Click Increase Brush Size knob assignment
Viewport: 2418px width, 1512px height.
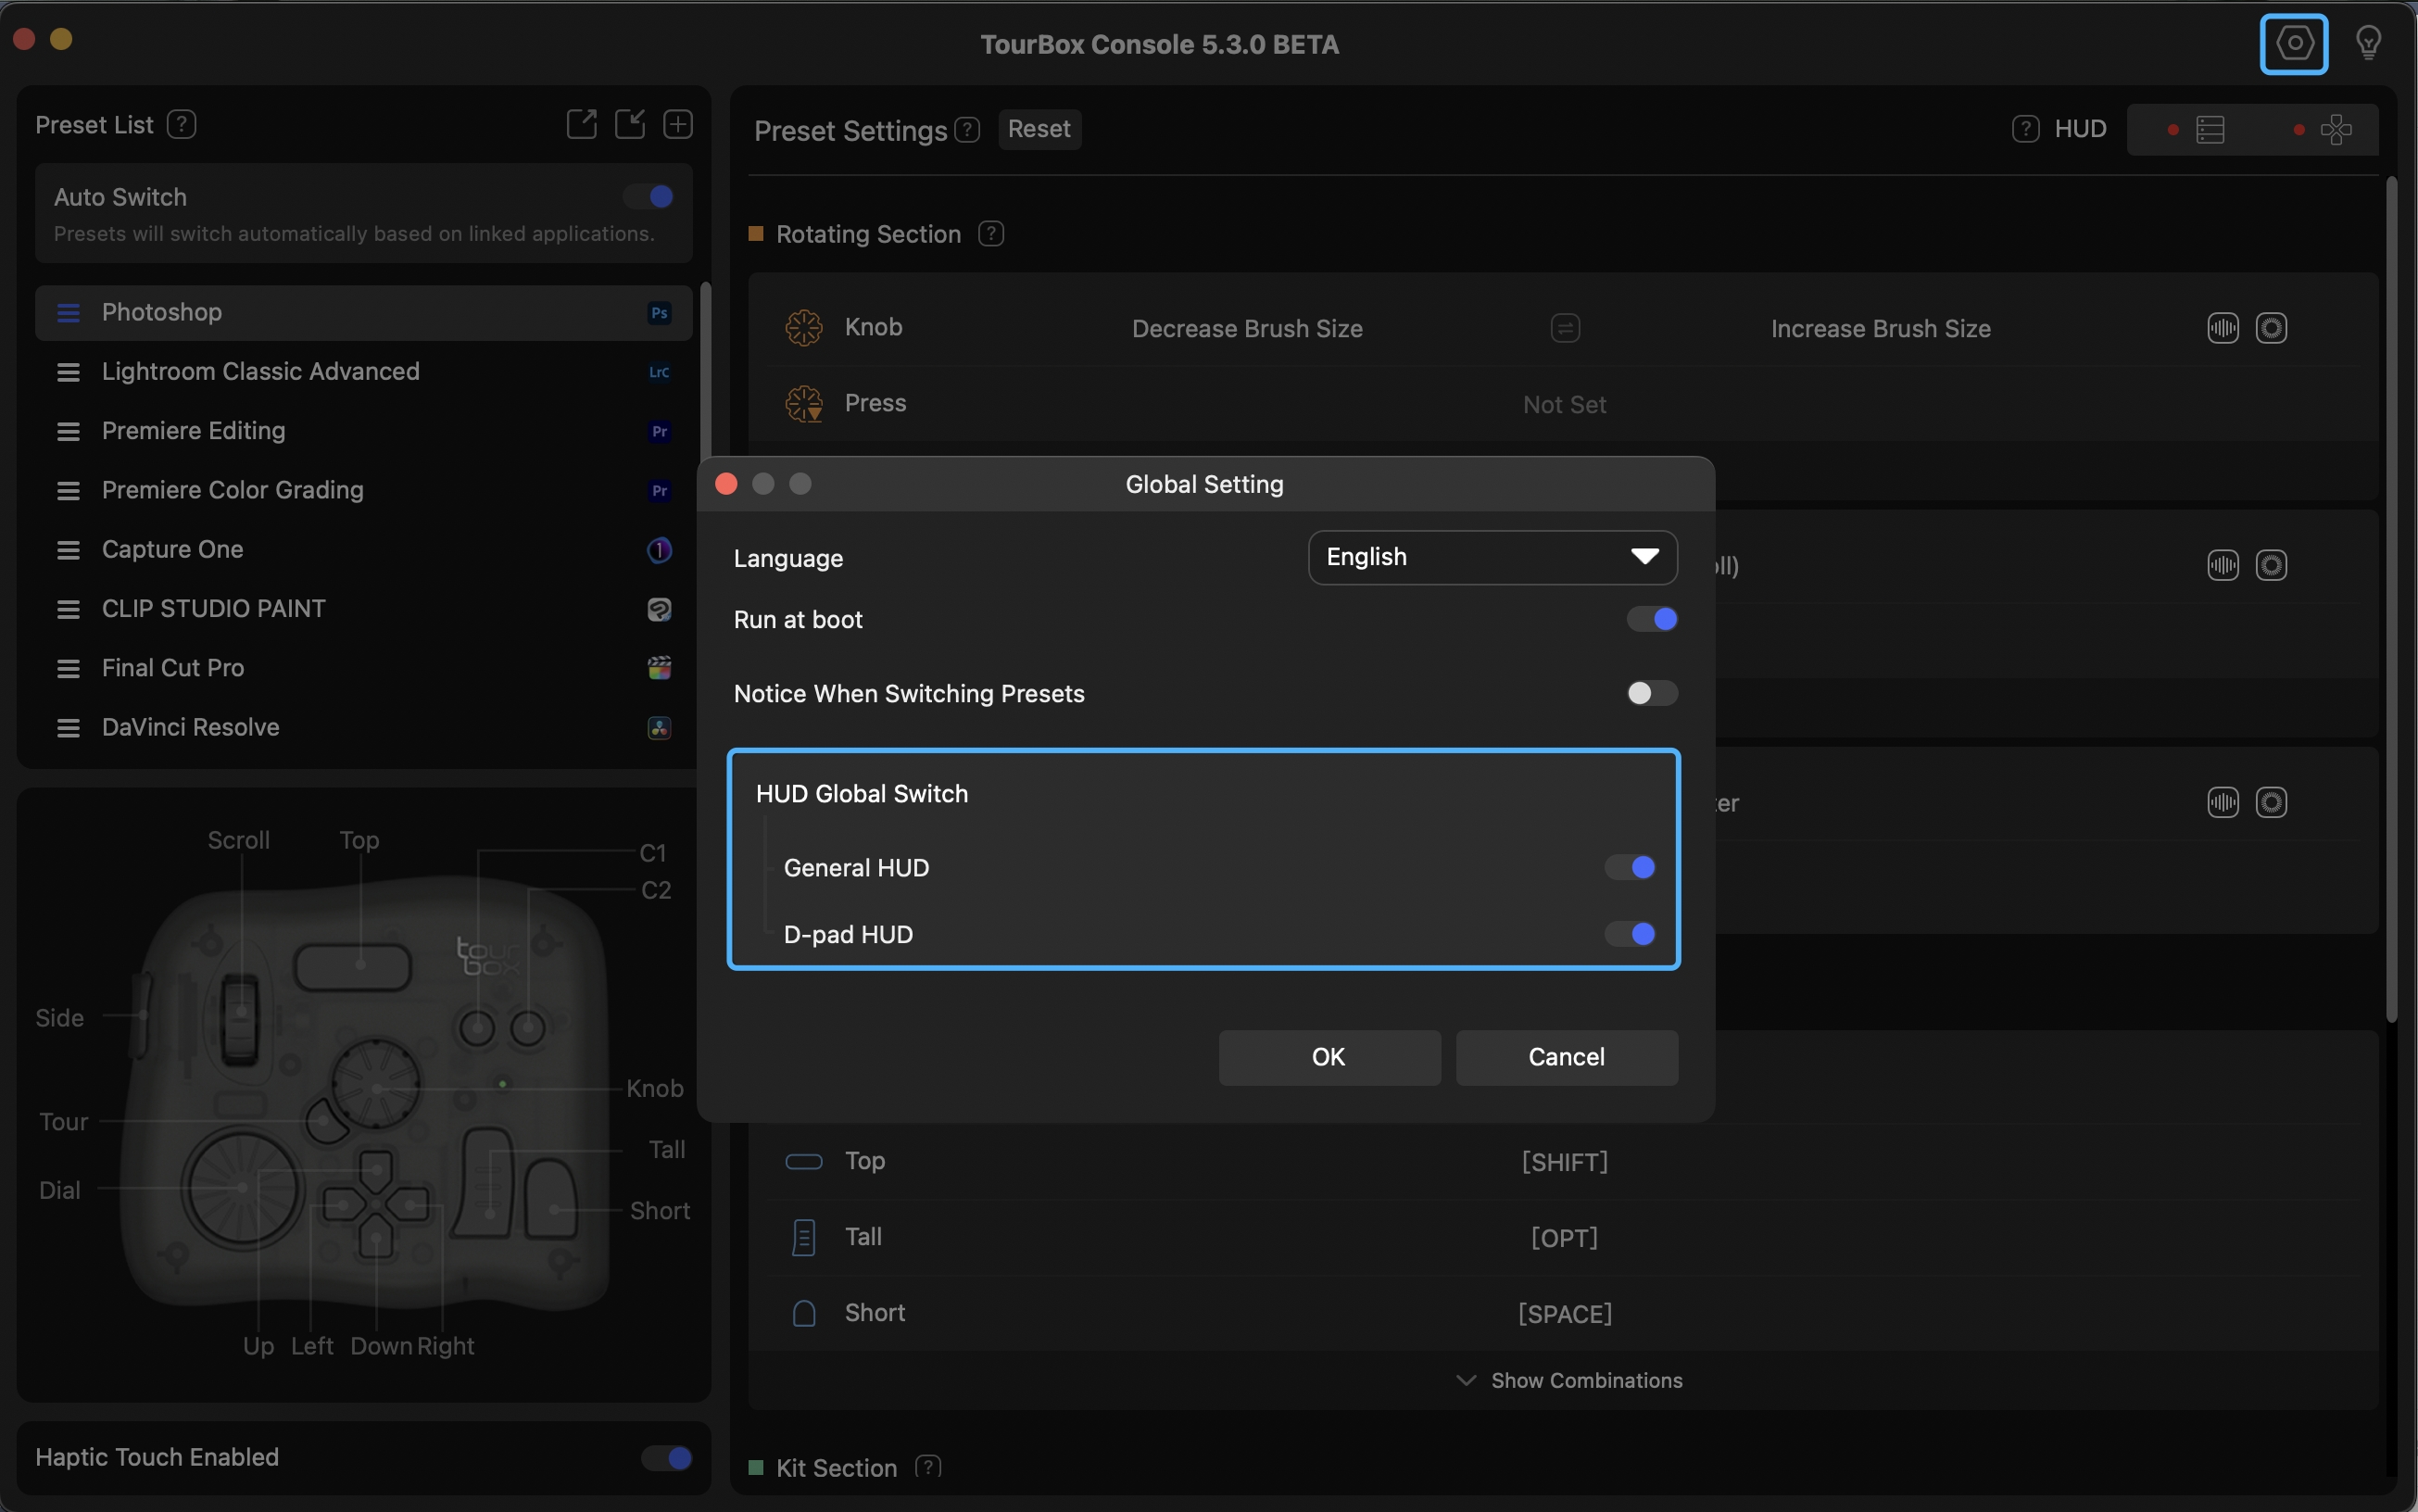point(1880,328)
